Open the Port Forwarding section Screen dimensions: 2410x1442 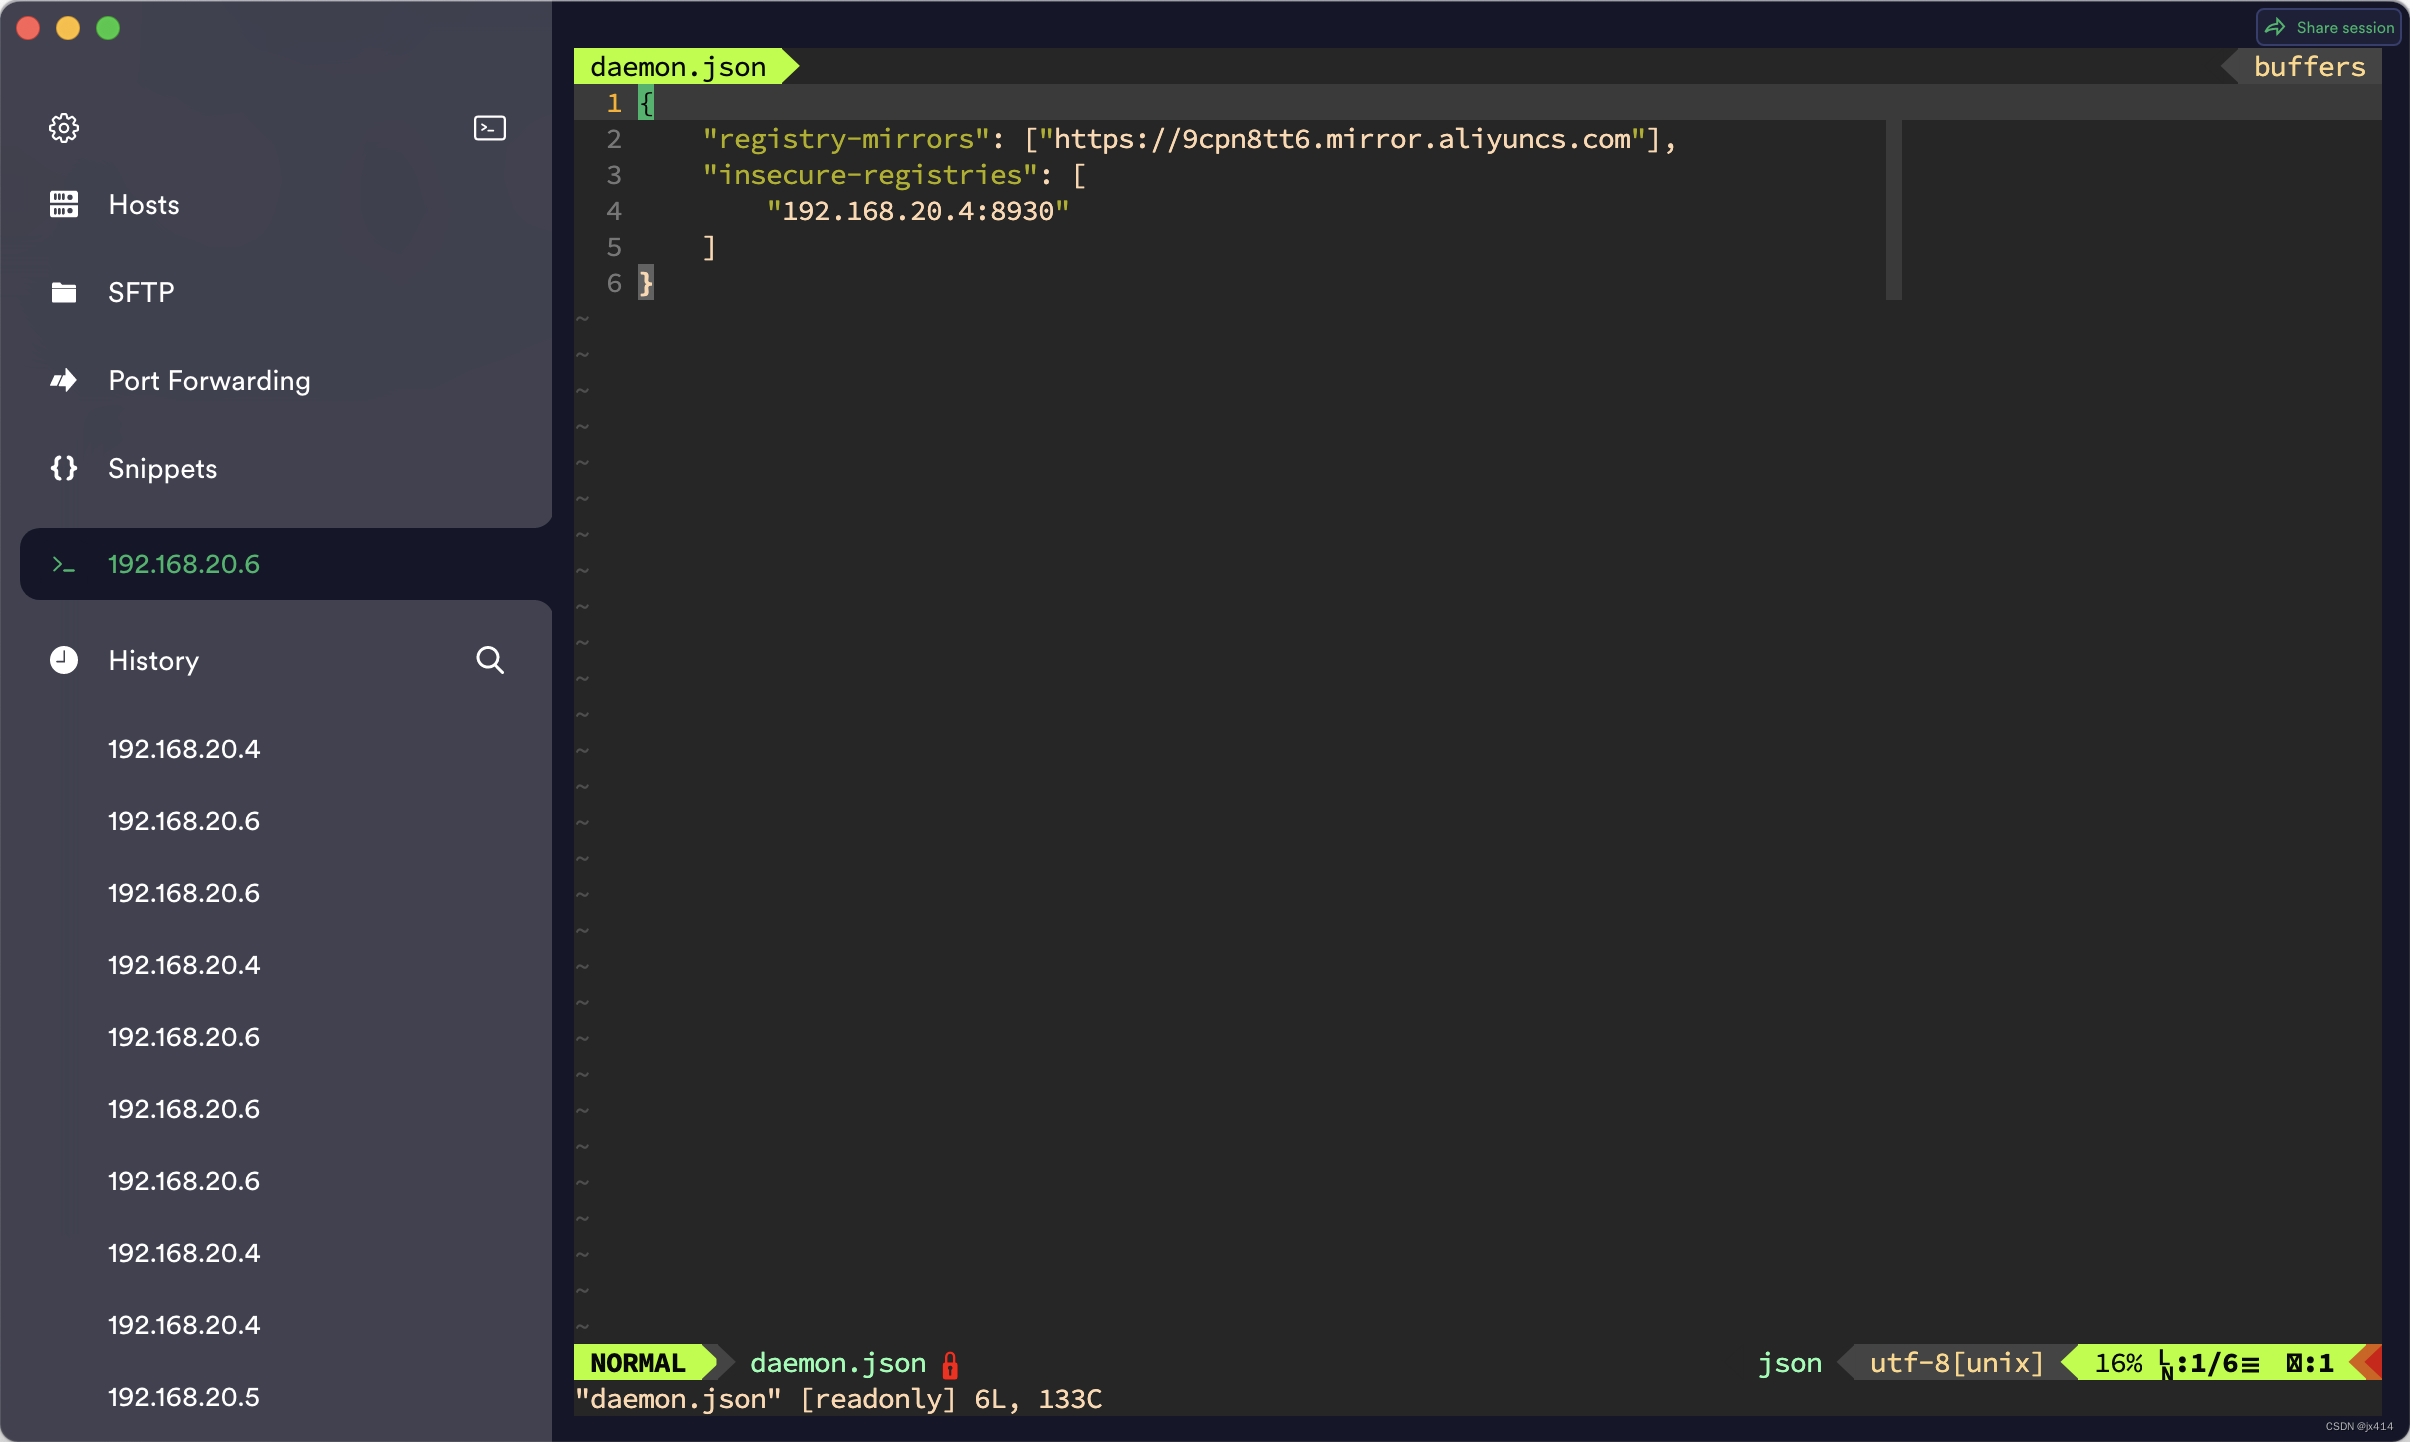click(209, 380)
